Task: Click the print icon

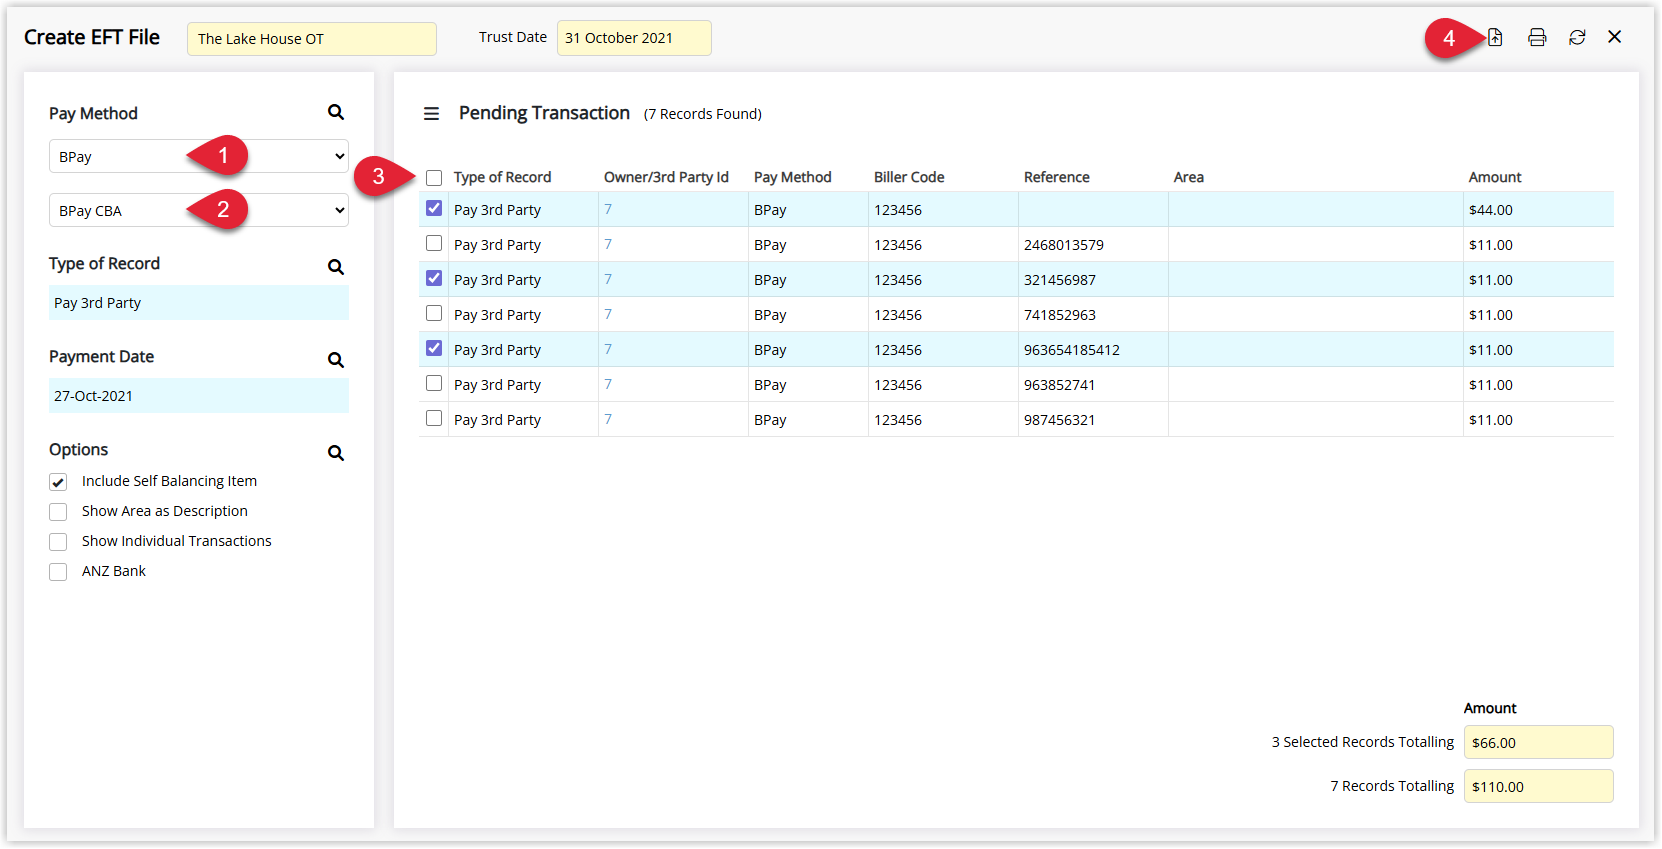Action: pos(1537,37)
